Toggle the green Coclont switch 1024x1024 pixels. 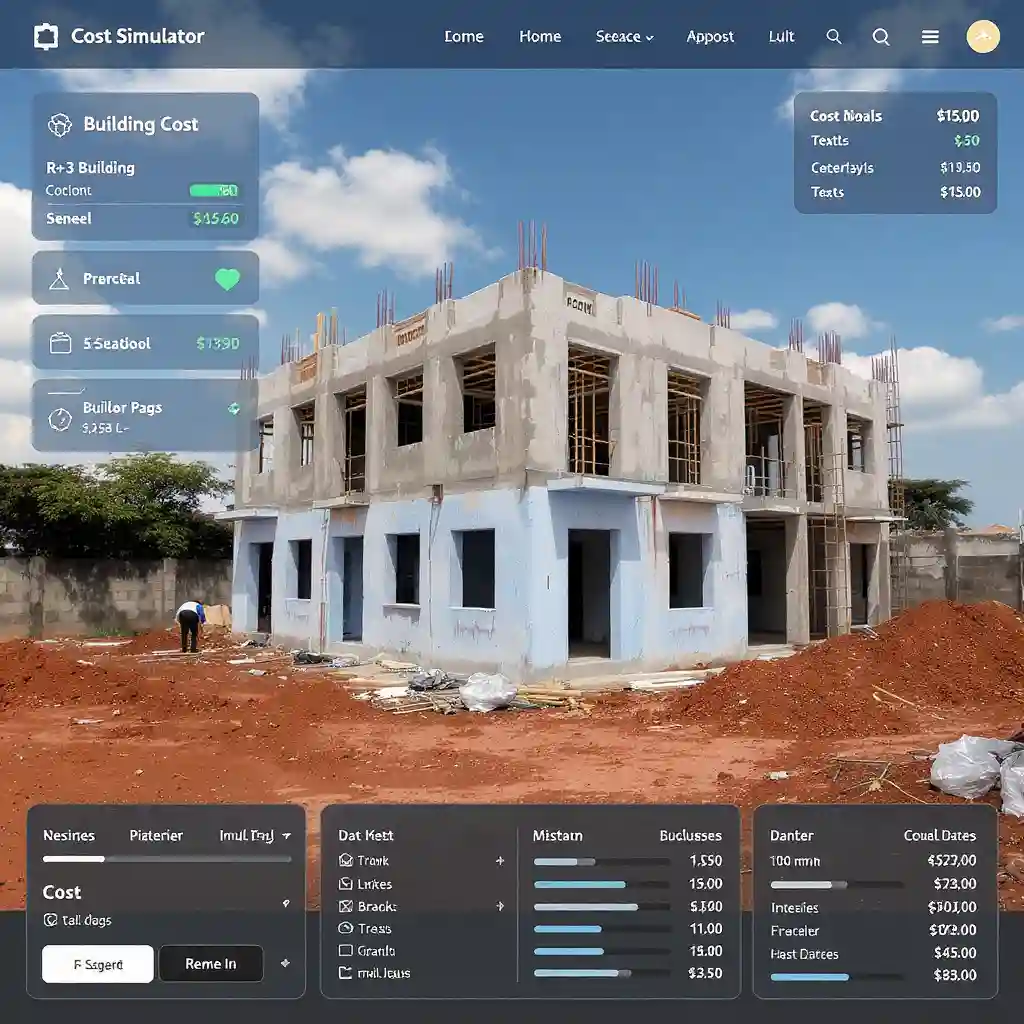click(x=213, y=190)
